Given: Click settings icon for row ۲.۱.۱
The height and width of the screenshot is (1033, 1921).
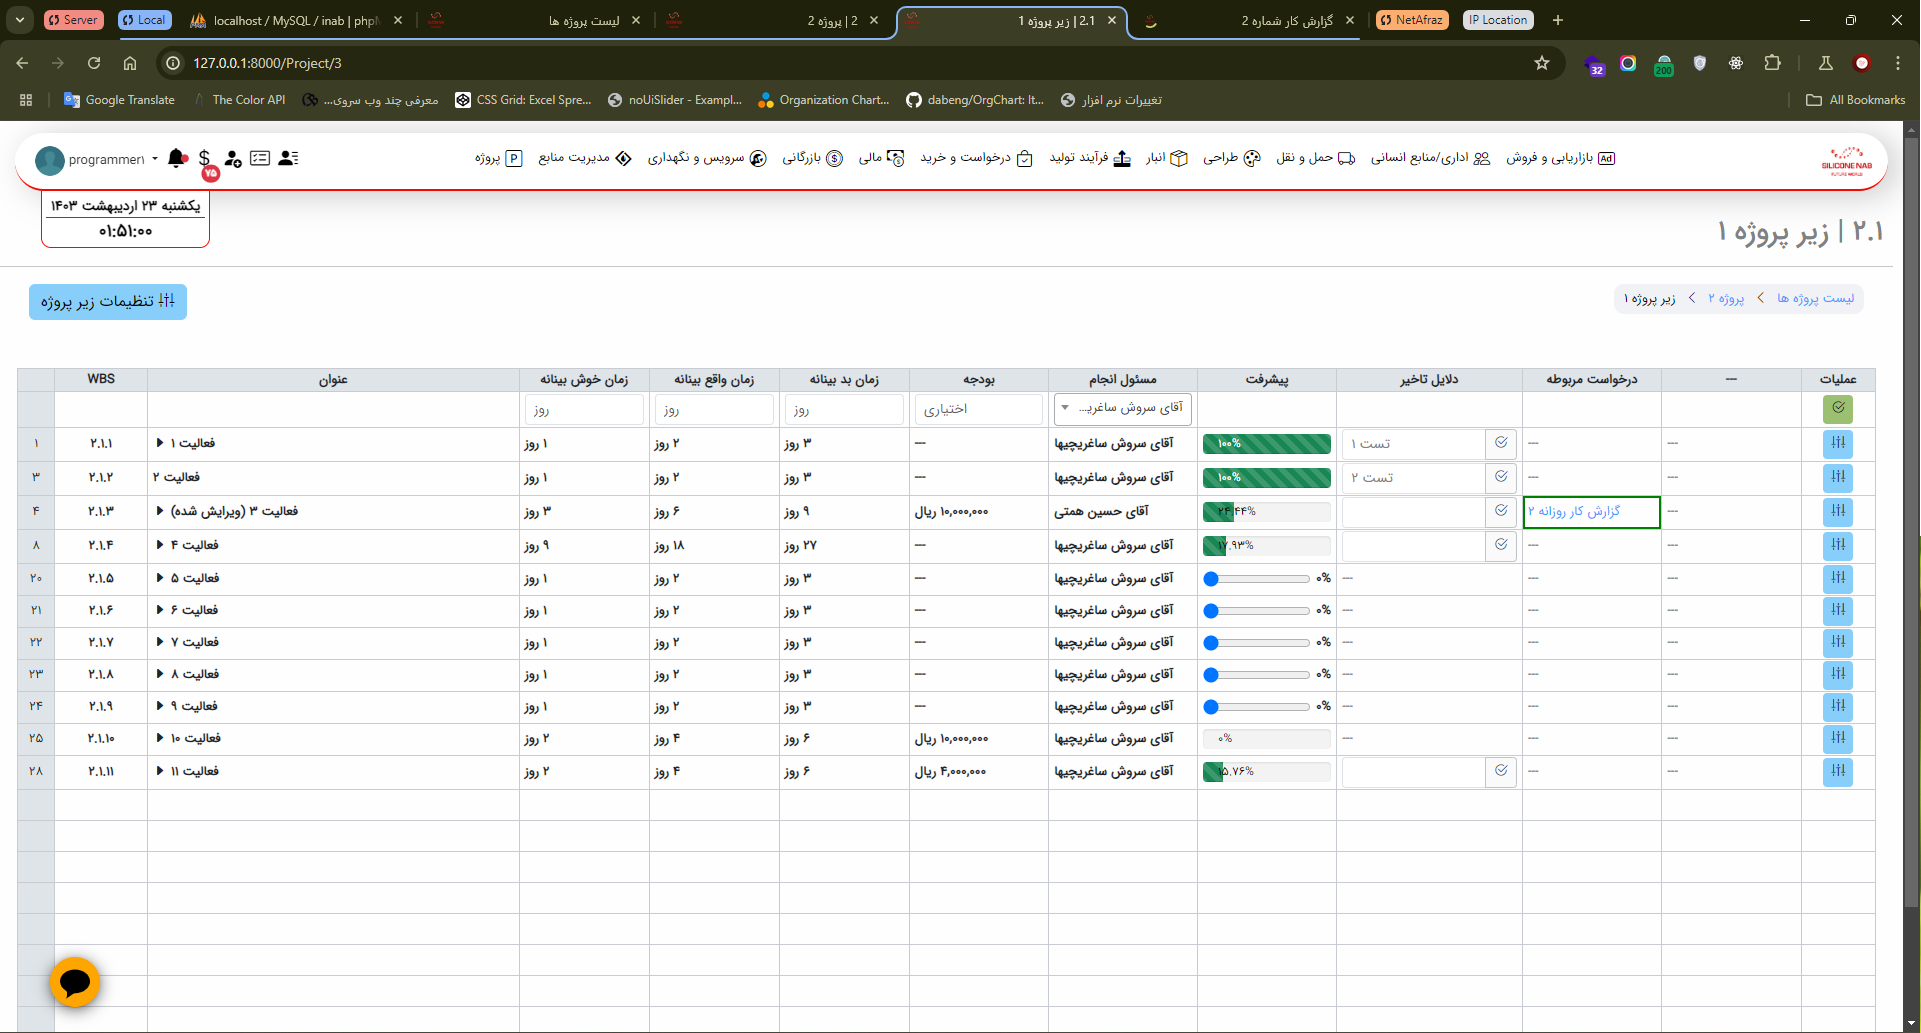Looking at the screenshot, I should [1837, 444].
